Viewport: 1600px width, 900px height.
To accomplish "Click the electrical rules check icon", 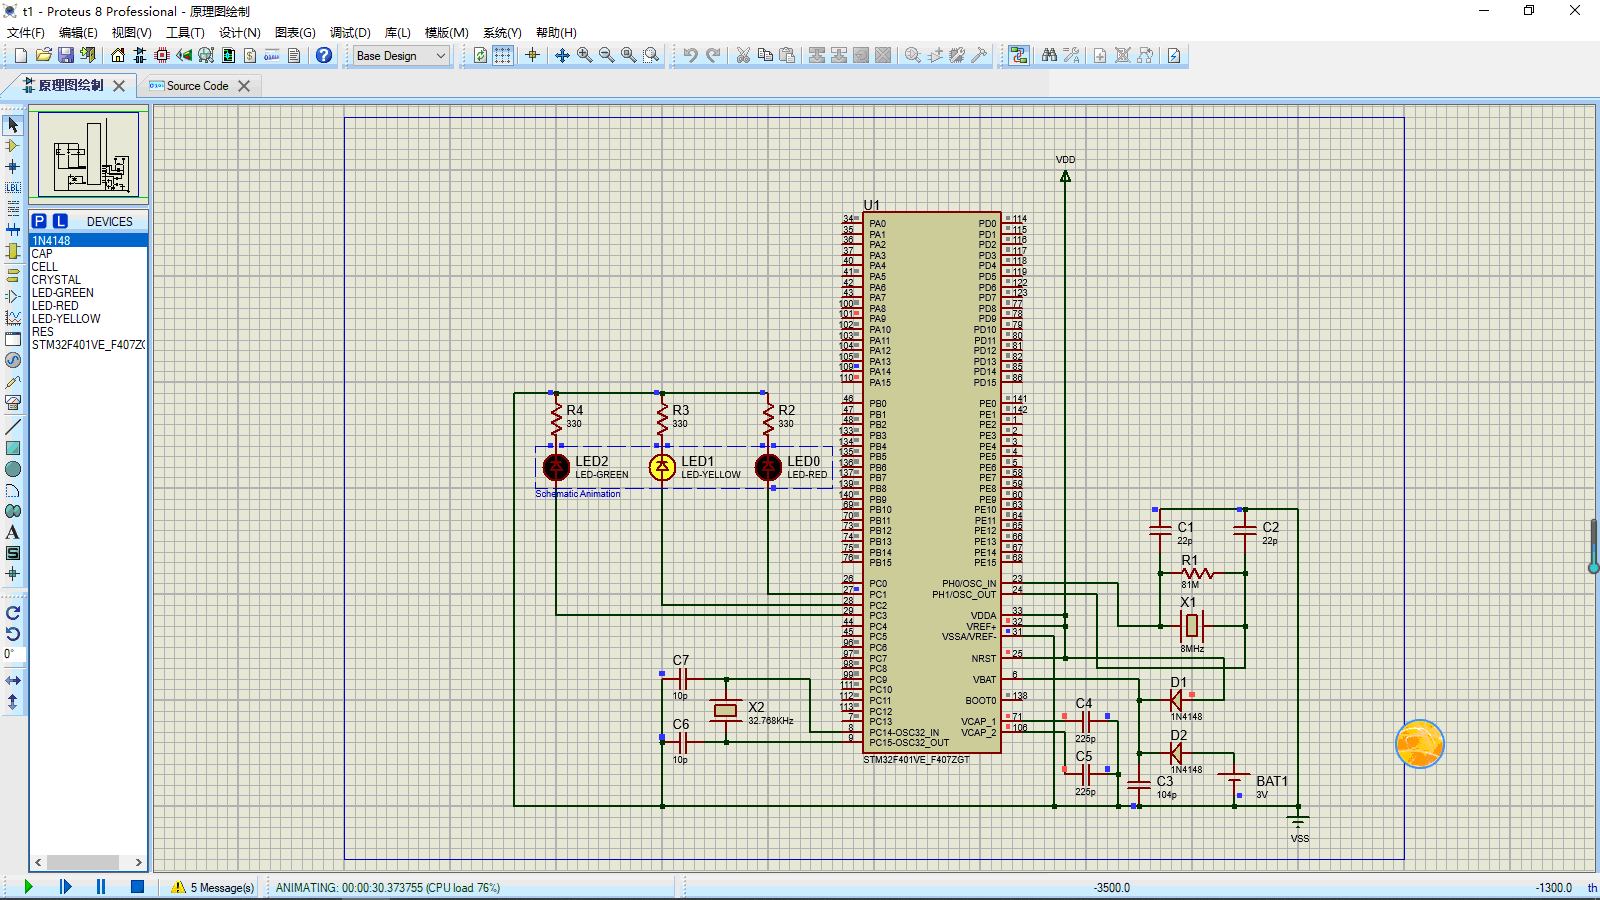I will pyautogui.click(x=1174, y=55).
